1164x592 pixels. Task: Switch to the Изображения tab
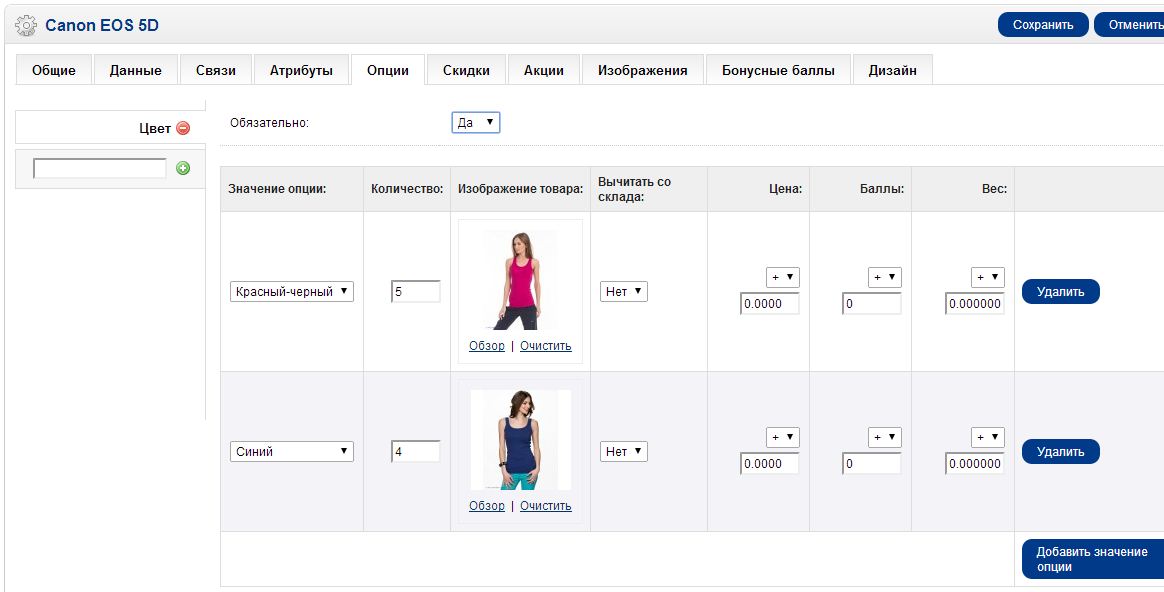pos(642,70)
